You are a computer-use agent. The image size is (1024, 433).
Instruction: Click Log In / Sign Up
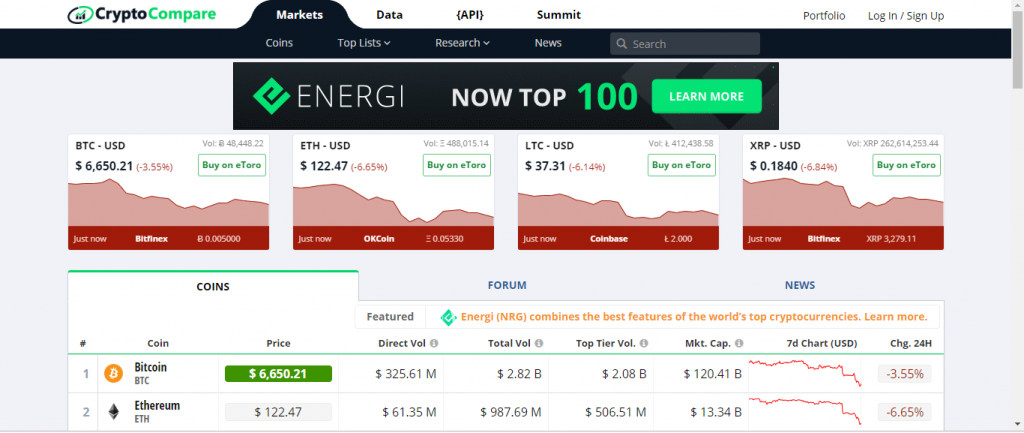pos(906,16)
